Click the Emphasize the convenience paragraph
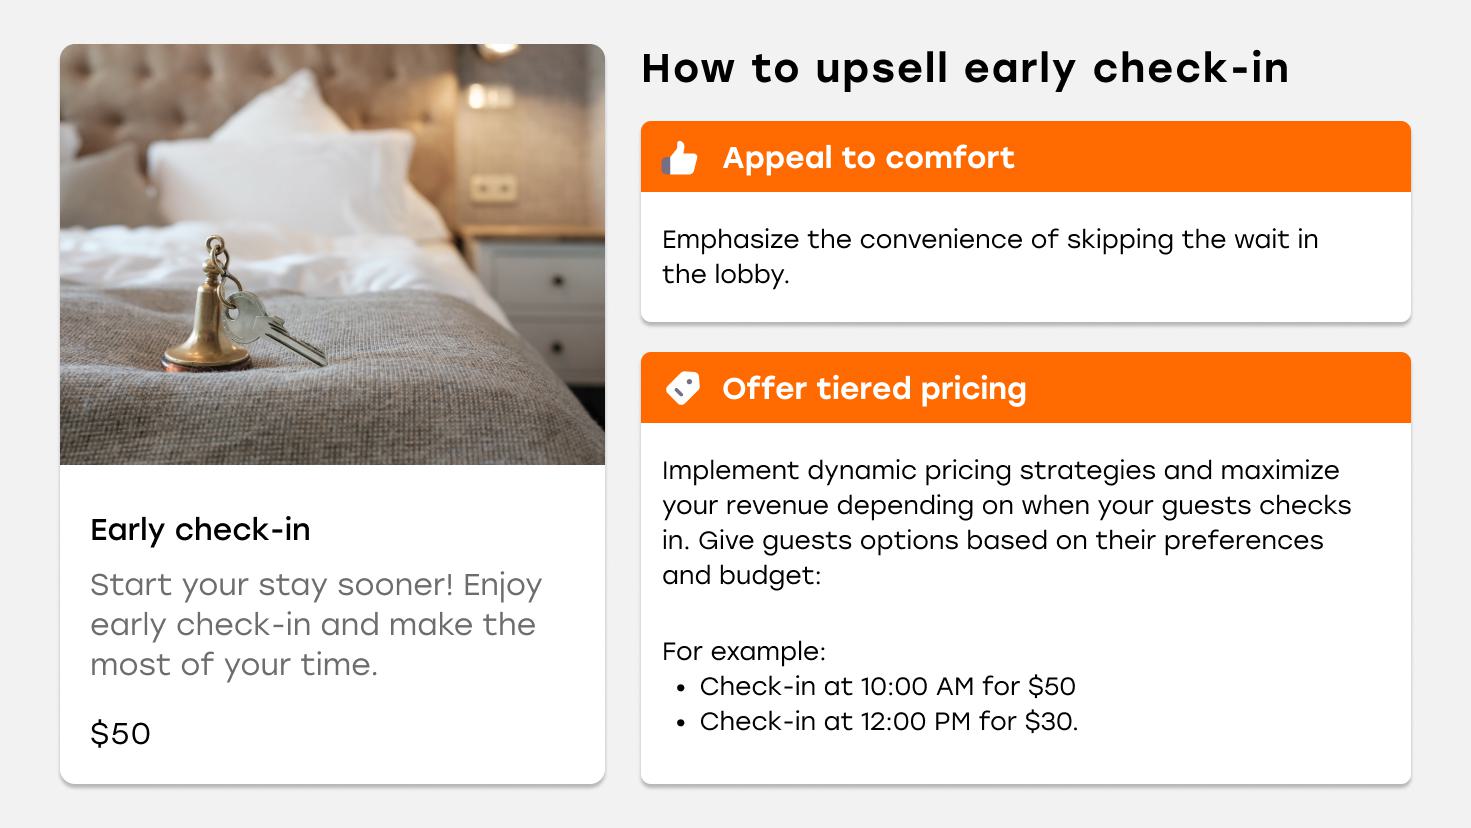 pos(990,256)
